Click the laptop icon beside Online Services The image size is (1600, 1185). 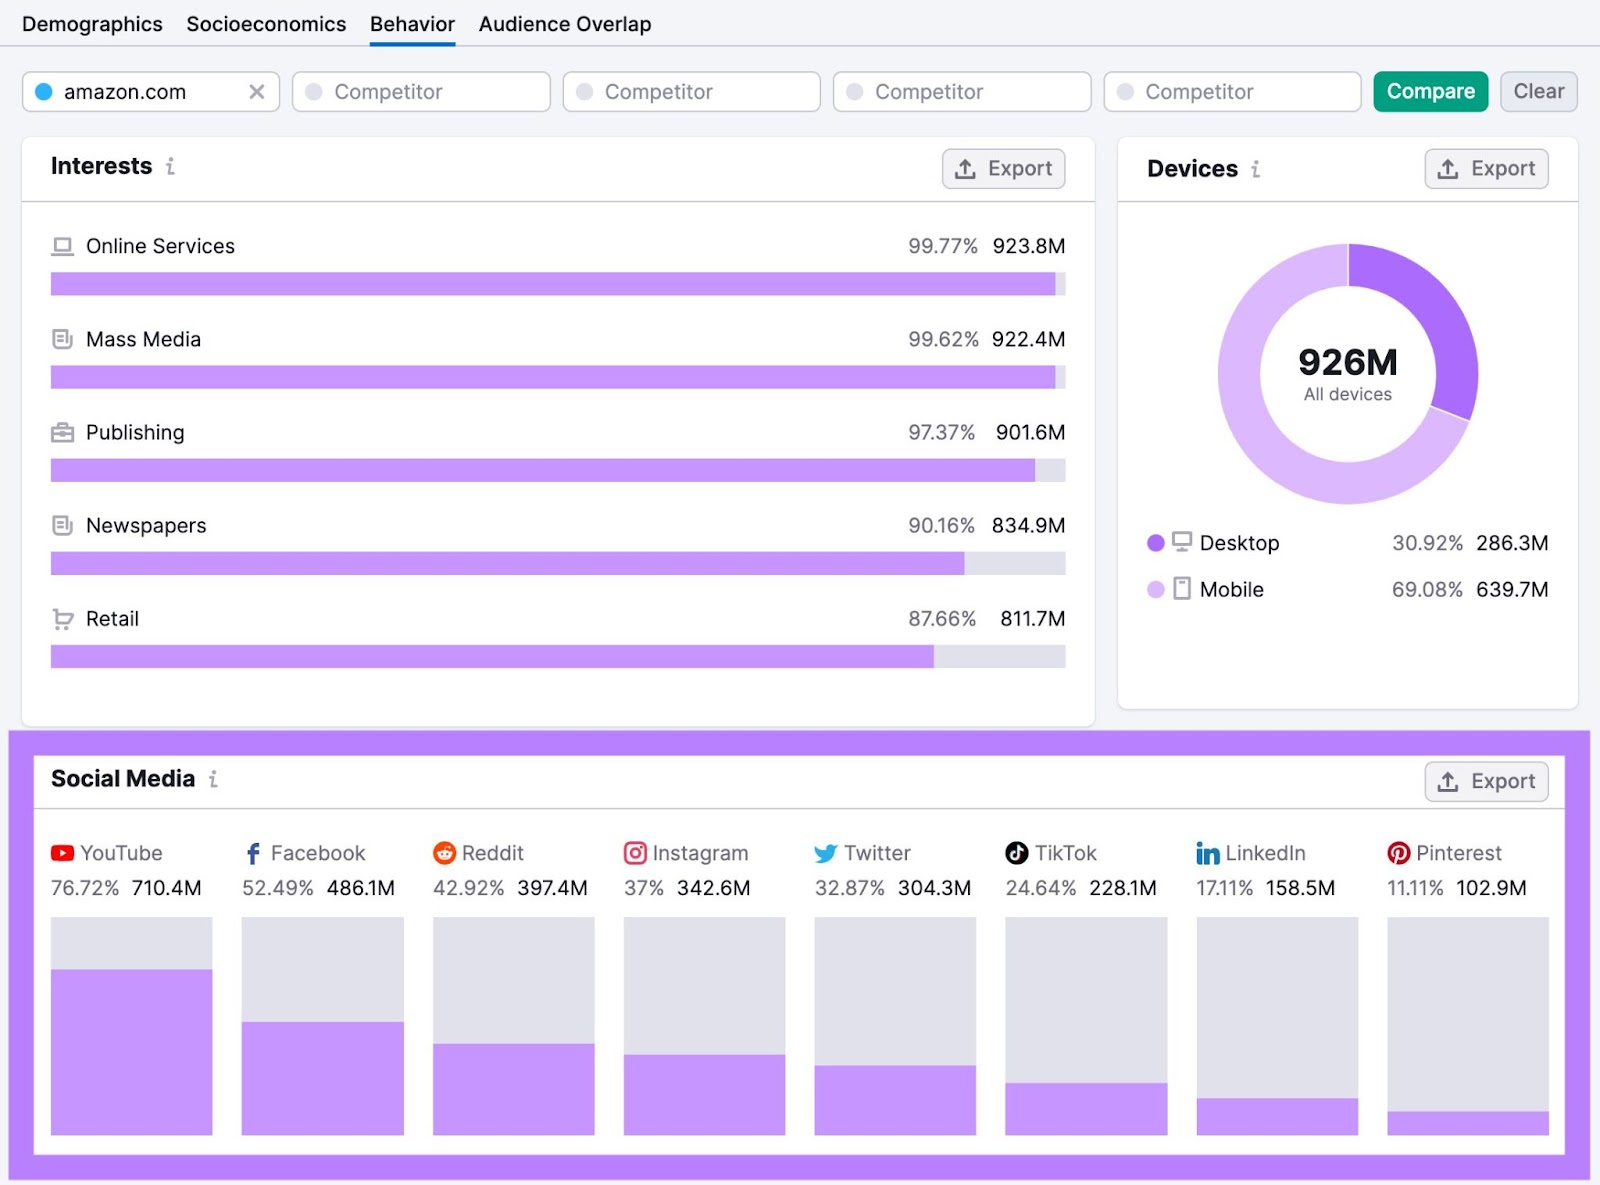tap(62, 246)
